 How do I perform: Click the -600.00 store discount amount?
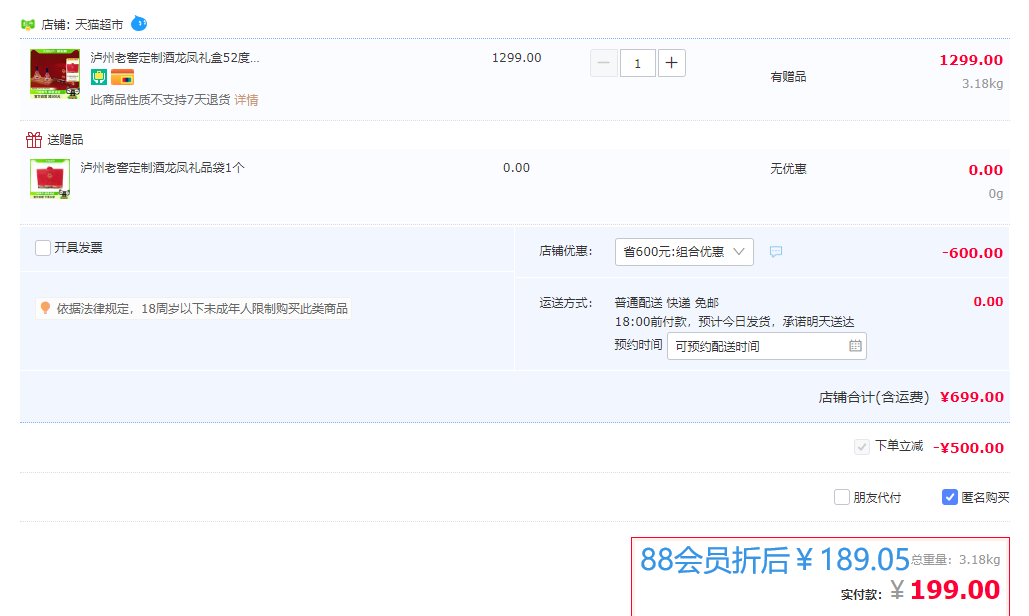(972, 253)
